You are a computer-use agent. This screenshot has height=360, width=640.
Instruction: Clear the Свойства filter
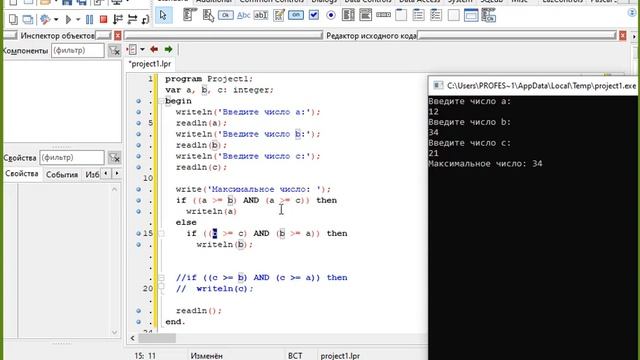pyautogui.click(x=114, y=158)
